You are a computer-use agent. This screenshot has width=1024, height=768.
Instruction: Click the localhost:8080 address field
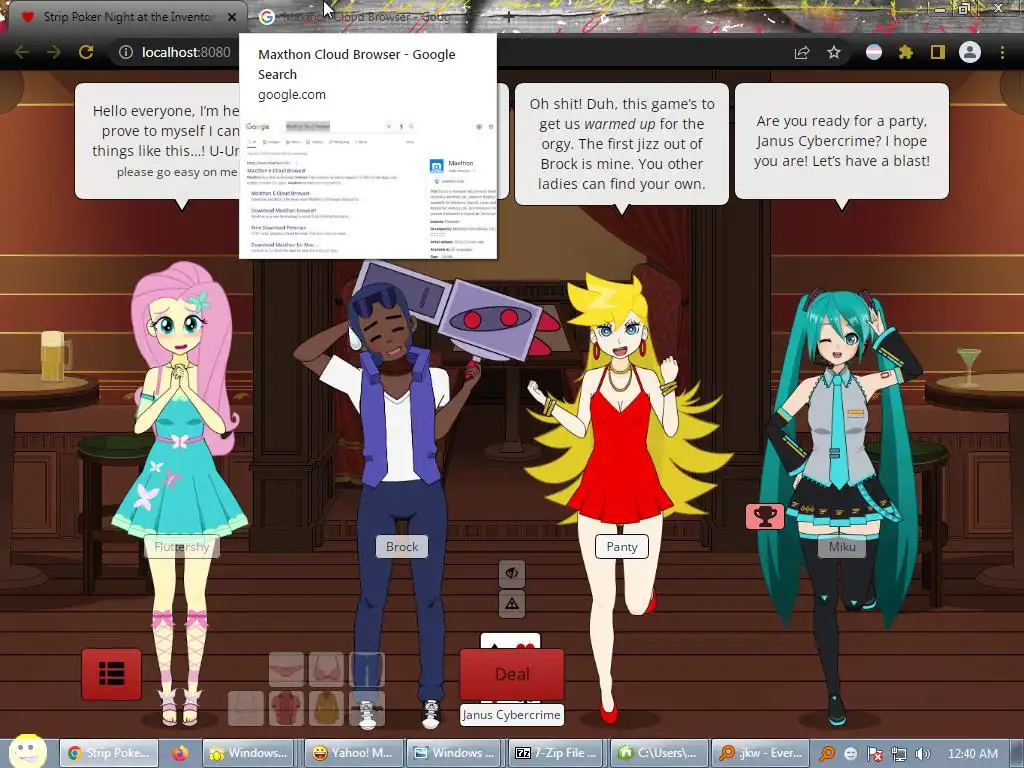tap(186, 52)
